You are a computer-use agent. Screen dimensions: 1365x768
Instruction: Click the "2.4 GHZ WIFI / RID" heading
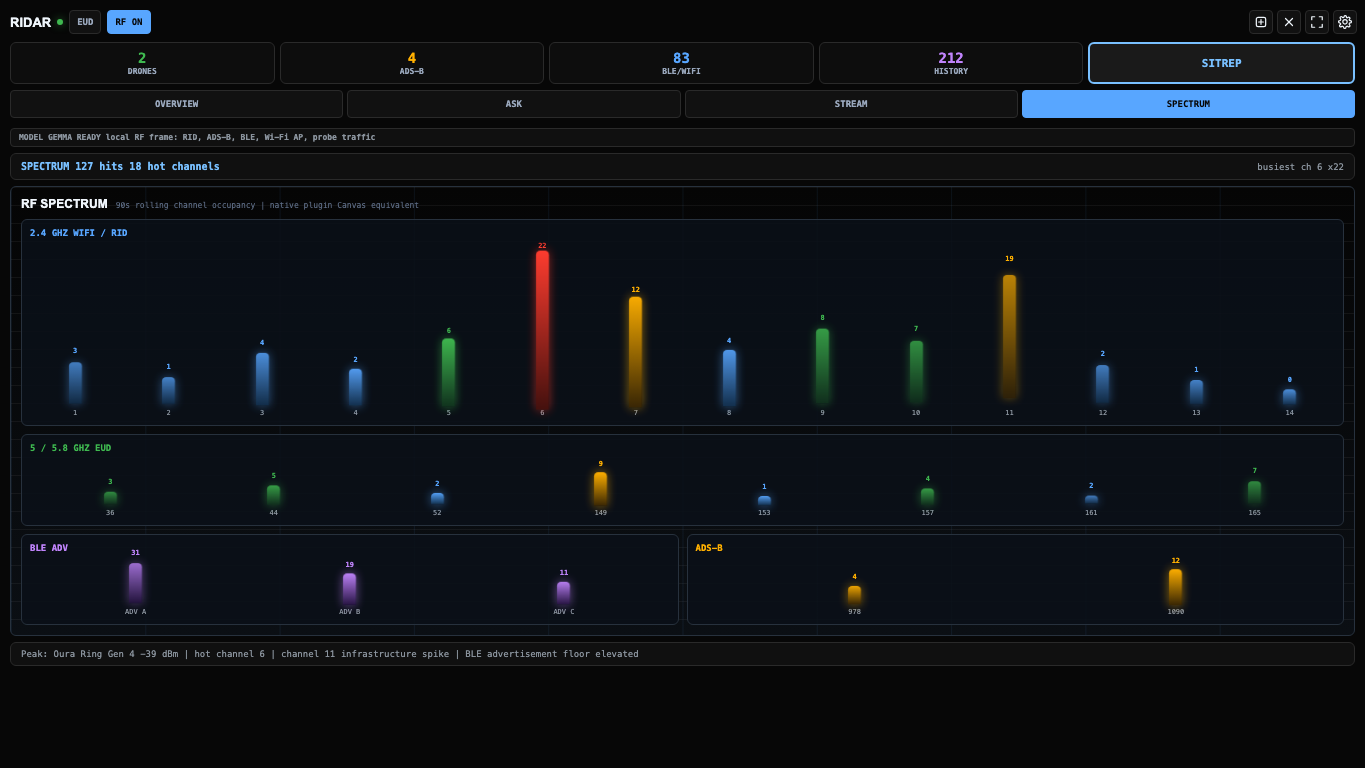79,233
